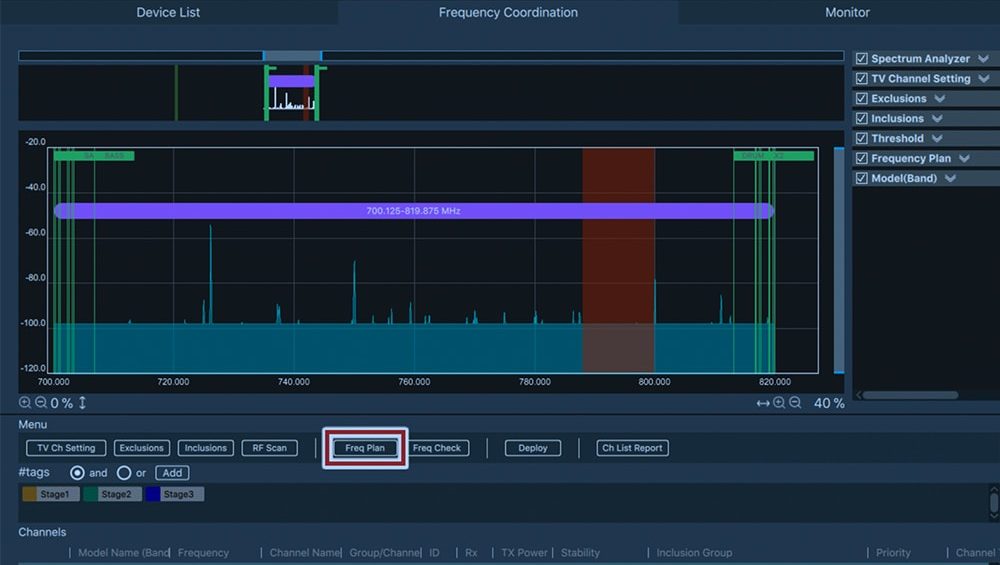Expand the Spectrum Analyzer section chevron
Screen dimensions: 1000x565
click(x=983, y=59)
